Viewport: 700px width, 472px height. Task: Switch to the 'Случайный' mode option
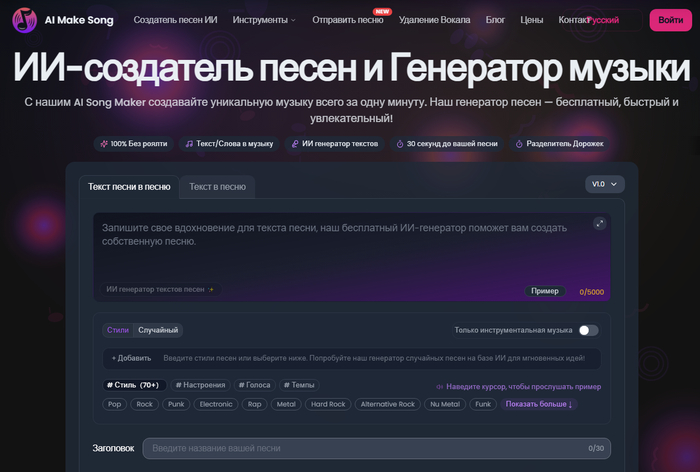(158, 330)
